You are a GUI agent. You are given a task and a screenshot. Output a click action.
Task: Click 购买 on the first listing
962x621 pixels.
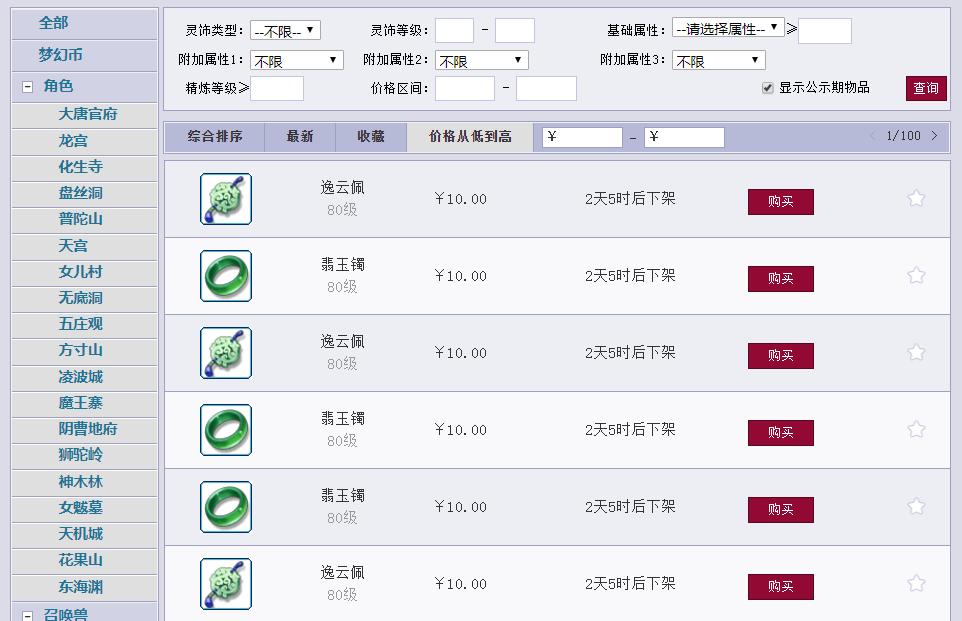[x=780, y=201]
